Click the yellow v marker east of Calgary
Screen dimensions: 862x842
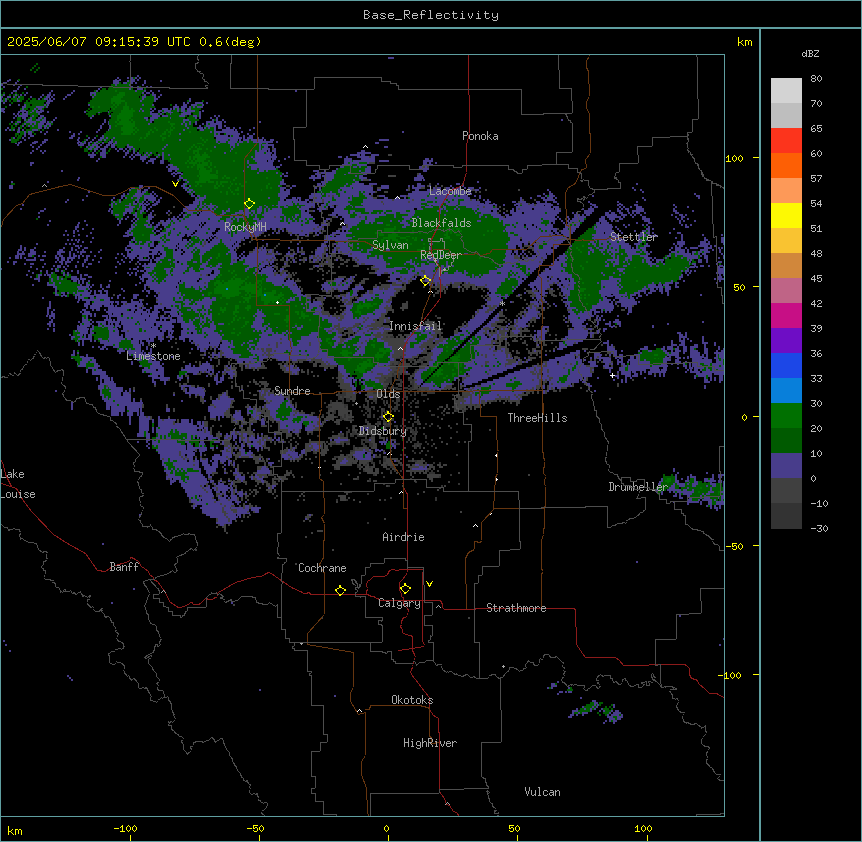point(429,584)
